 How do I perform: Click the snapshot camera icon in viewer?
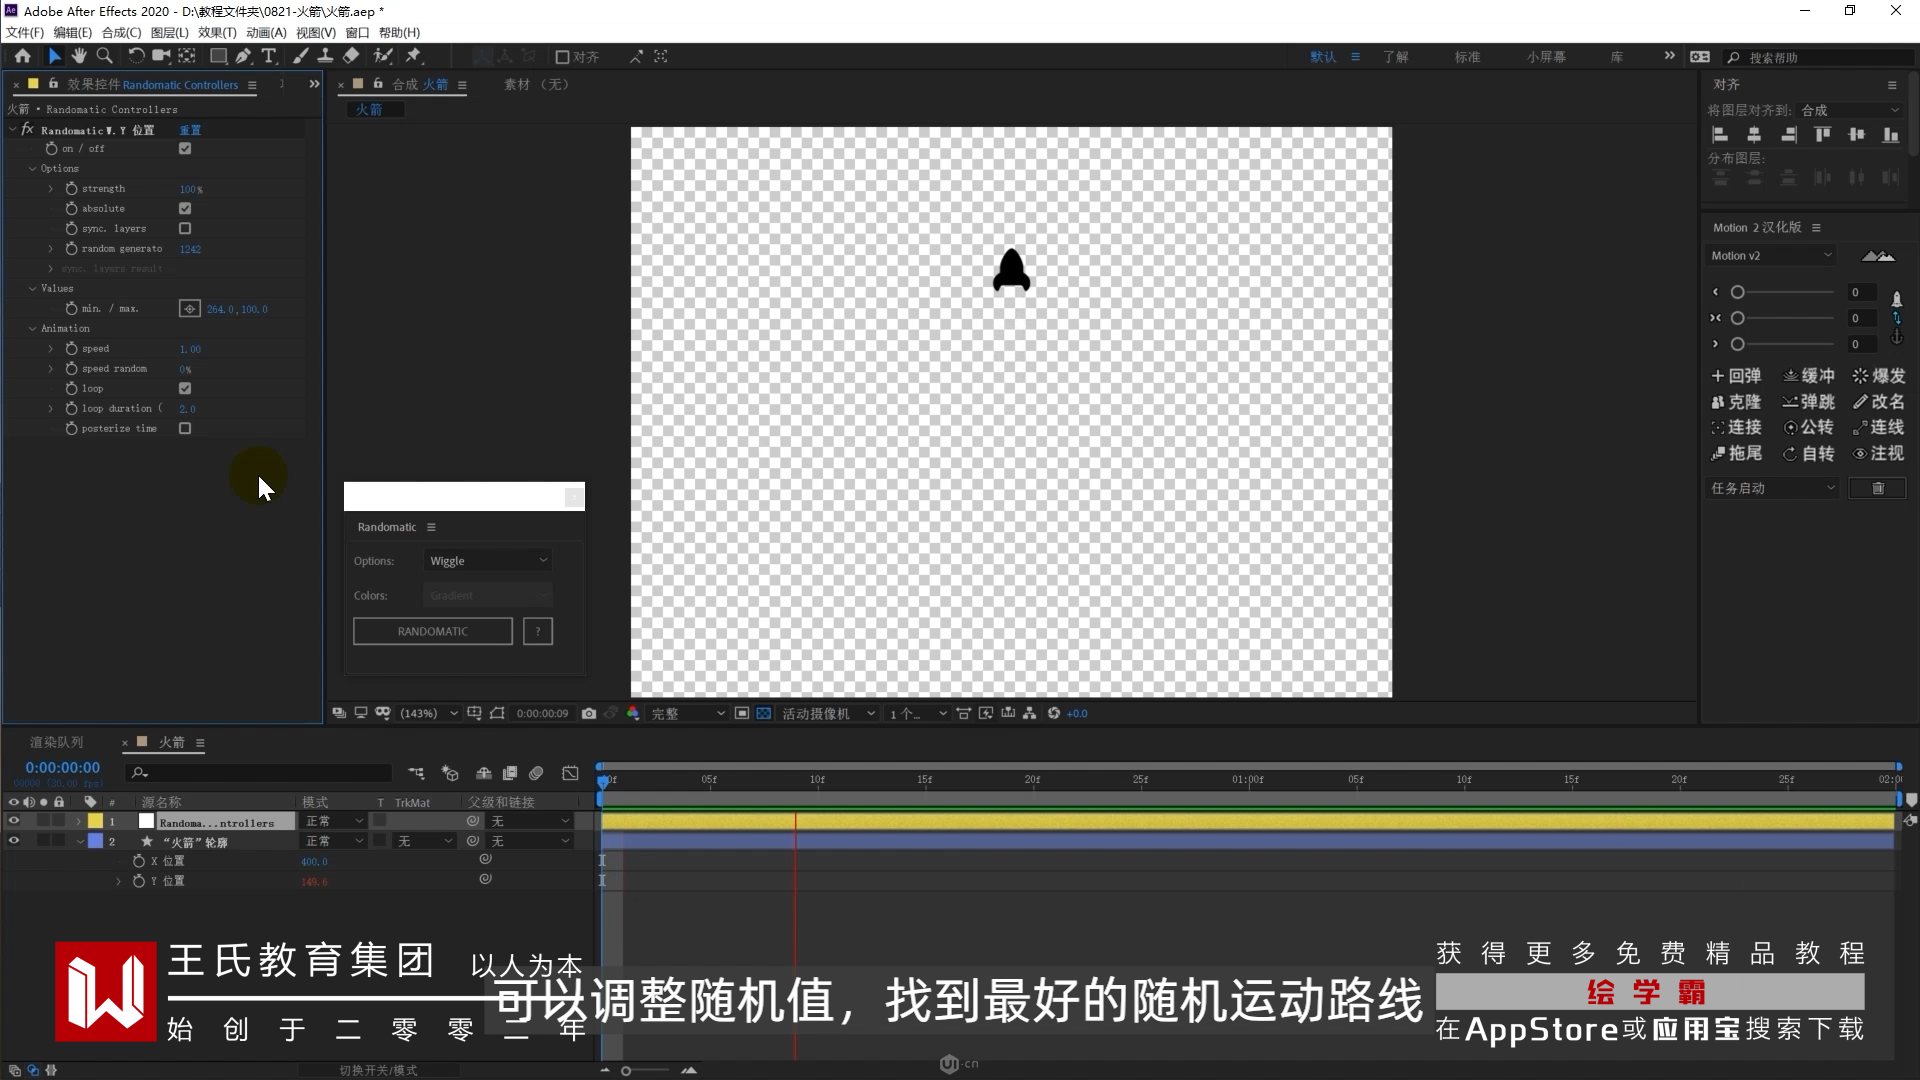[589, 714]
